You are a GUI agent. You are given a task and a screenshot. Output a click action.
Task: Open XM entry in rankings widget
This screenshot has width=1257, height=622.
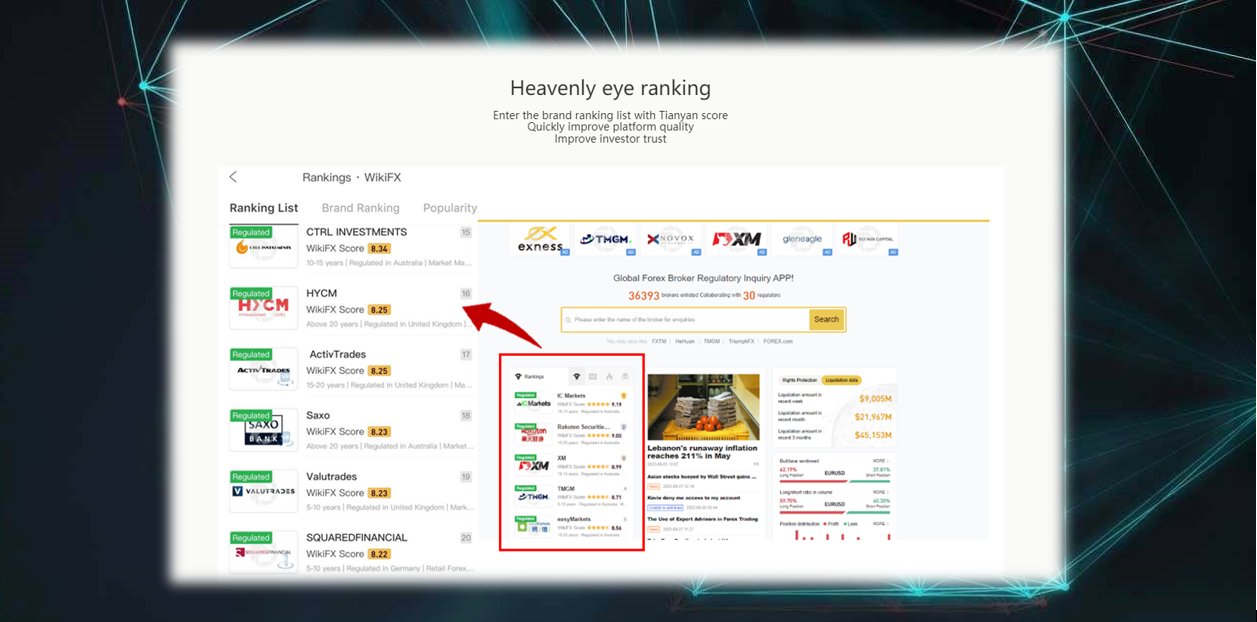click(571, 464)
